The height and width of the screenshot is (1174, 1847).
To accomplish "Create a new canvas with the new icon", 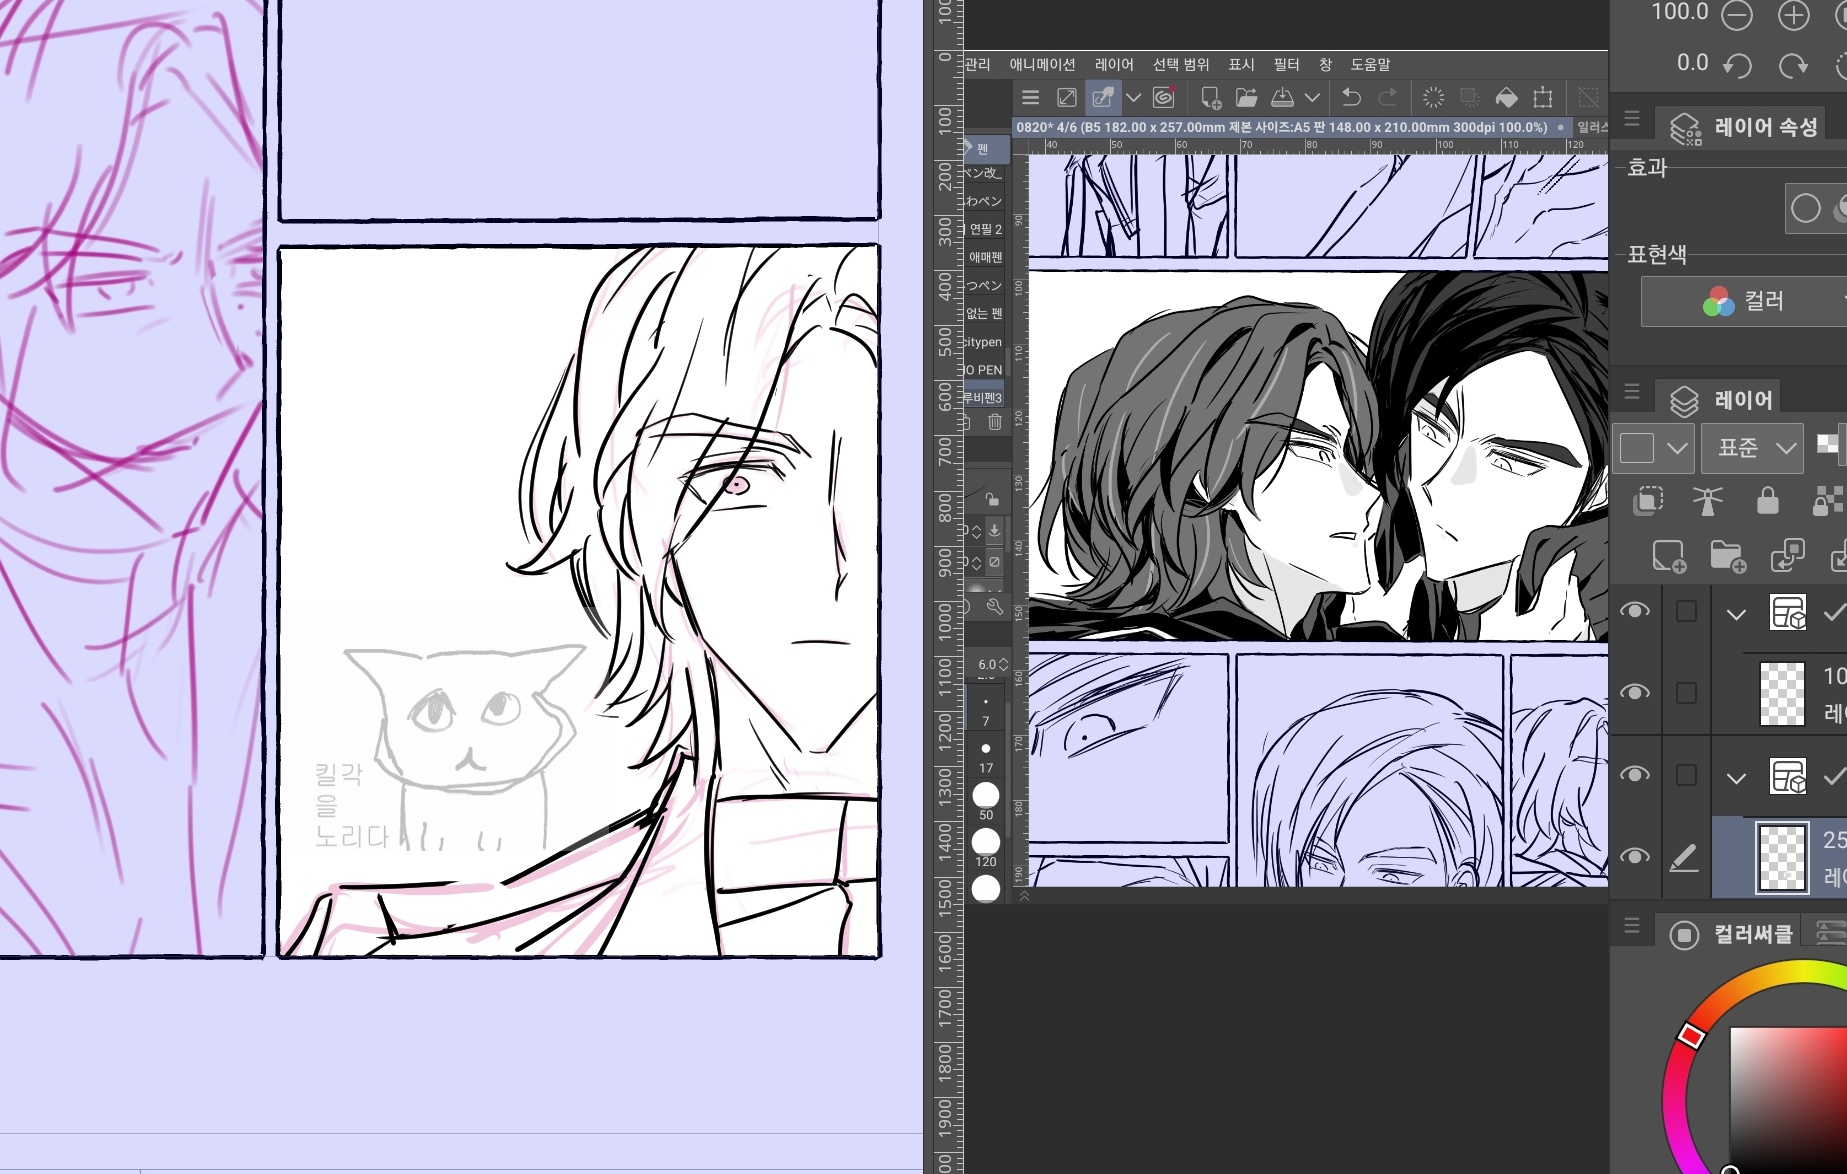I will (1210, 97).
